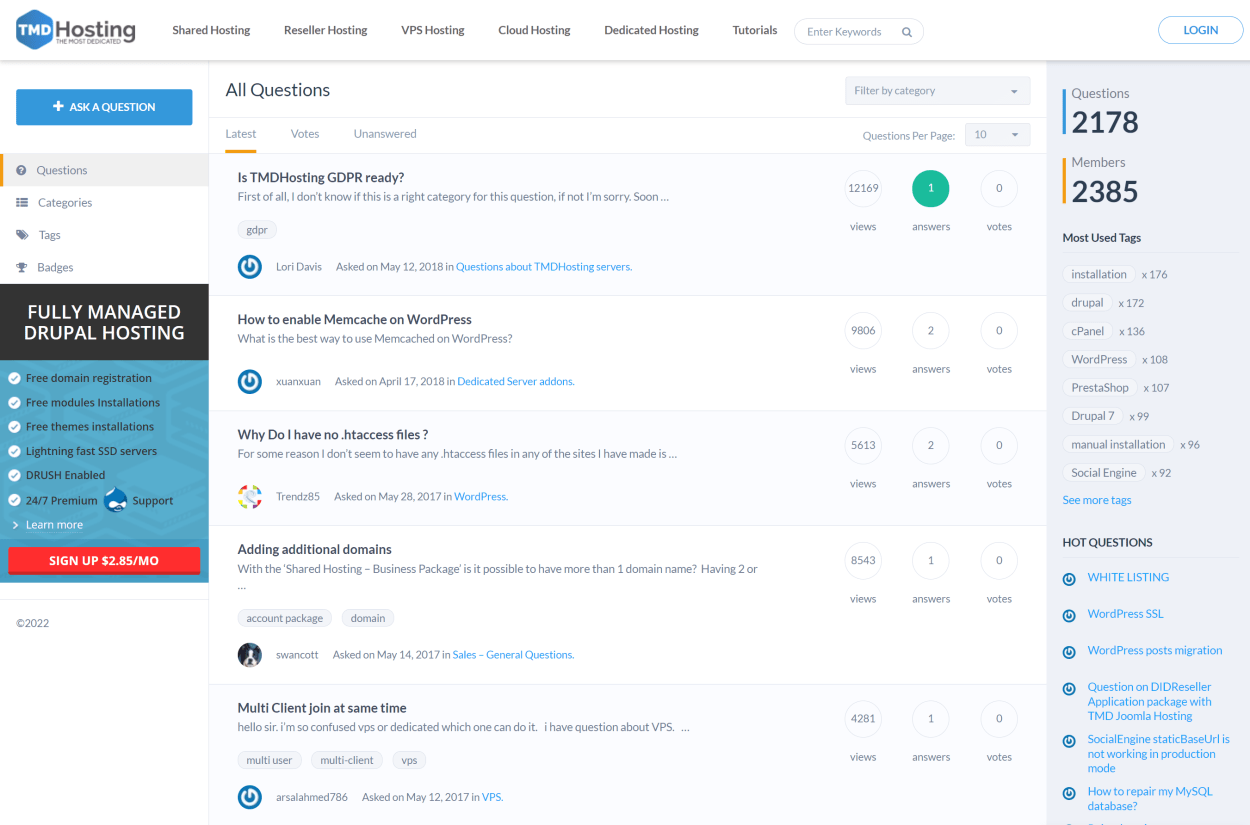This screenshot has width=1250, height=825.
Task: Click icon beside repair MySQL database question
Action: (1069, 793)
